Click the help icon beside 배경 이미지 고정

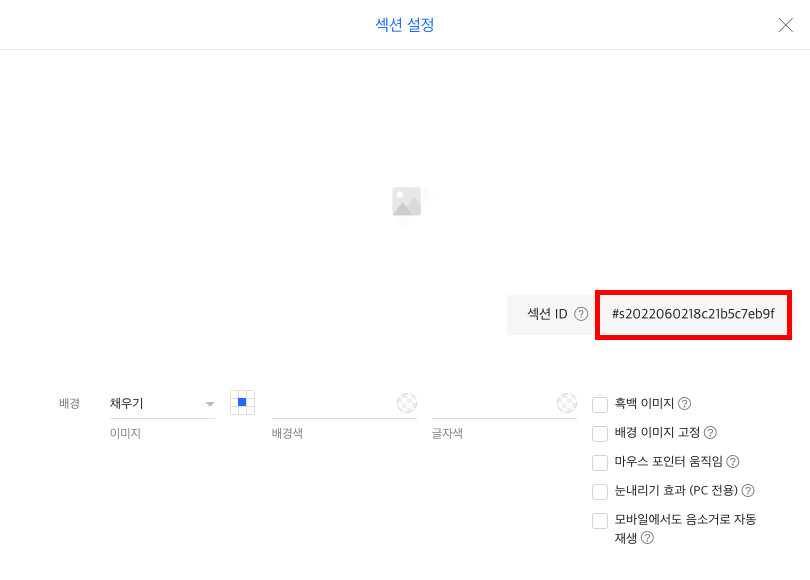tap(710, 432)
